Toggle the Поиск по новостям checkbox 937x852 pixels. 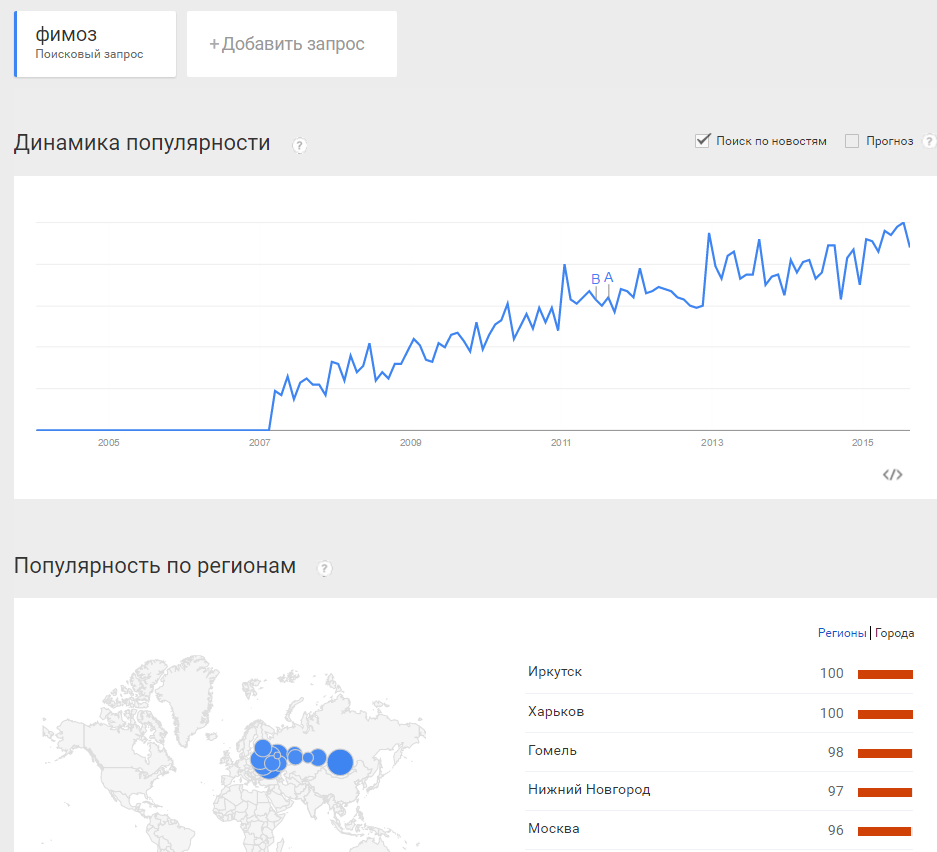(x=703, y=141)
